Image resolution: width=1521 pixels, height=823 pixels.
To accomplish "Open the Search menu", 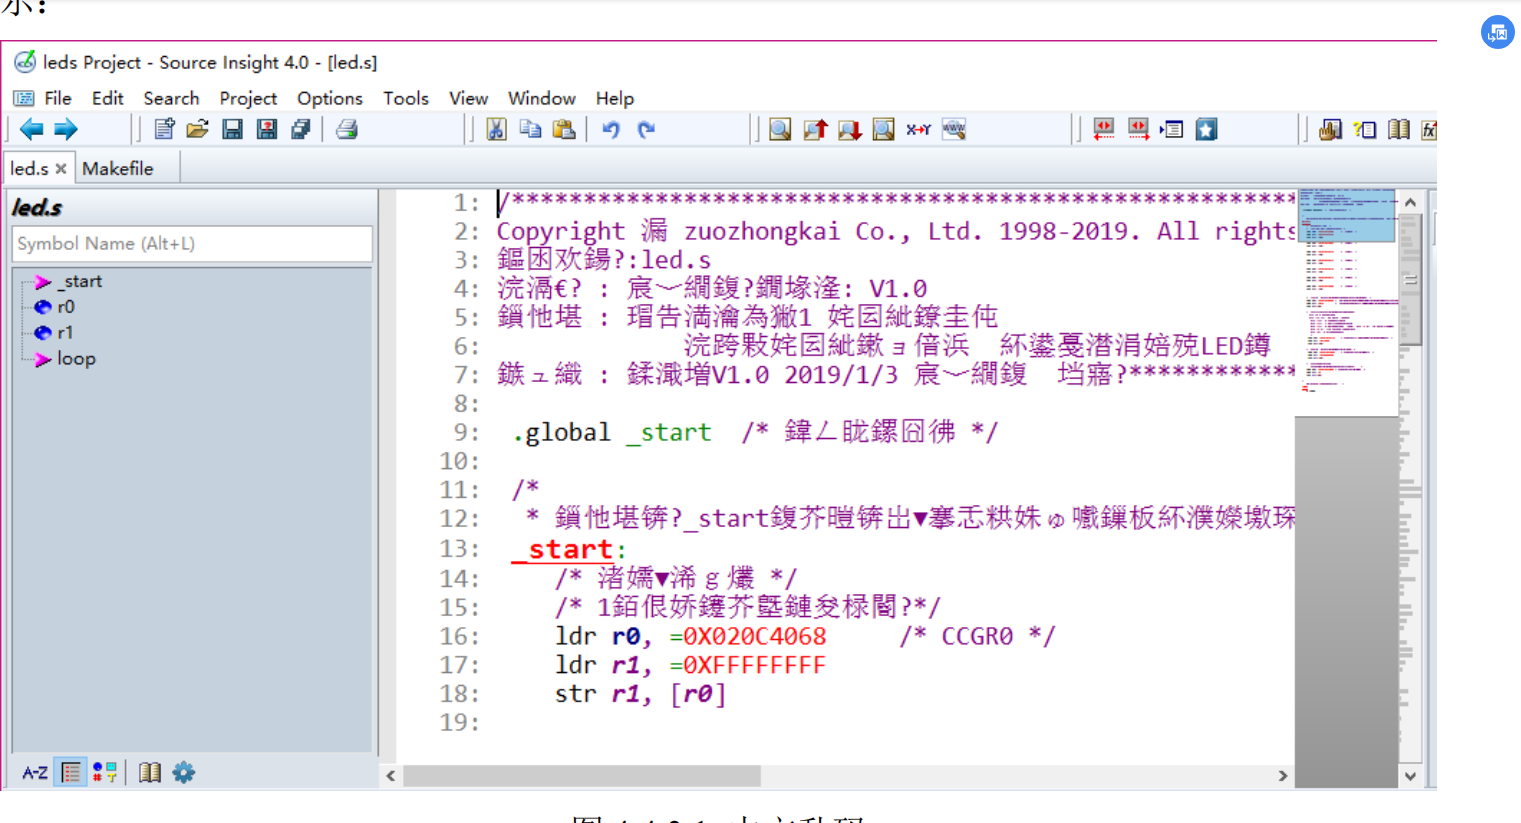I will (x=171, y=98).
